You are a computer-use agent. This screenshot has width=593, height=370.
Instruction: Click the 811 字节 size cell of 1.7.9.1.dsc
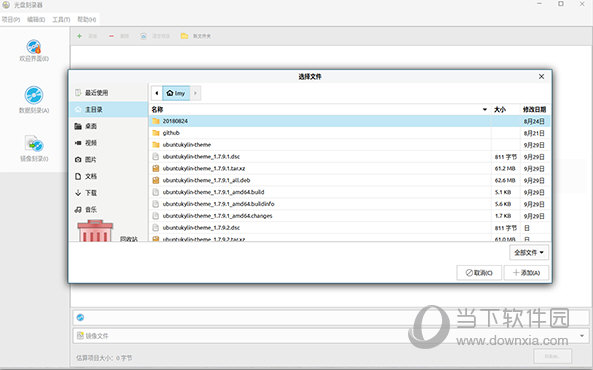tap(506, 157)
